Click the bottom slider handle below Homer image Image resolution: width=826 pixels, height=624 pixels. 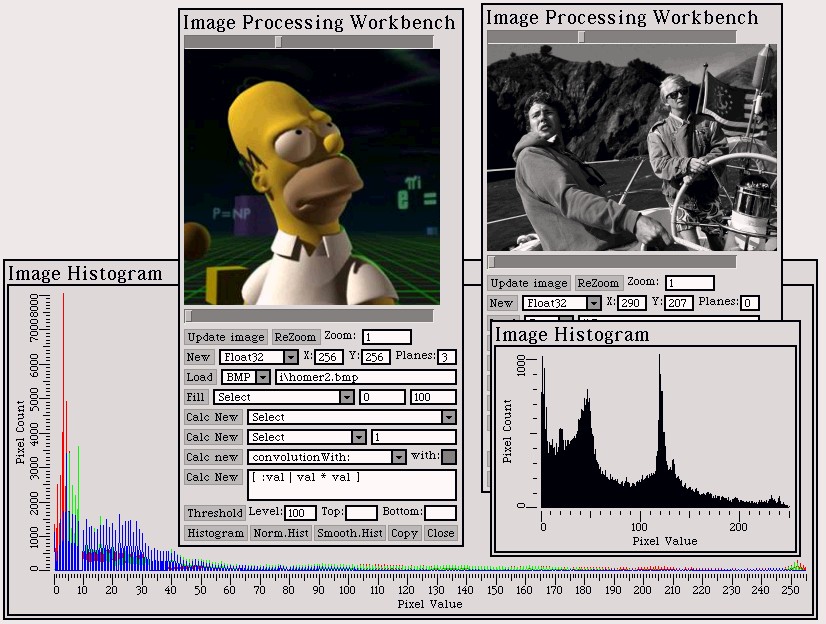click(189, 316)
